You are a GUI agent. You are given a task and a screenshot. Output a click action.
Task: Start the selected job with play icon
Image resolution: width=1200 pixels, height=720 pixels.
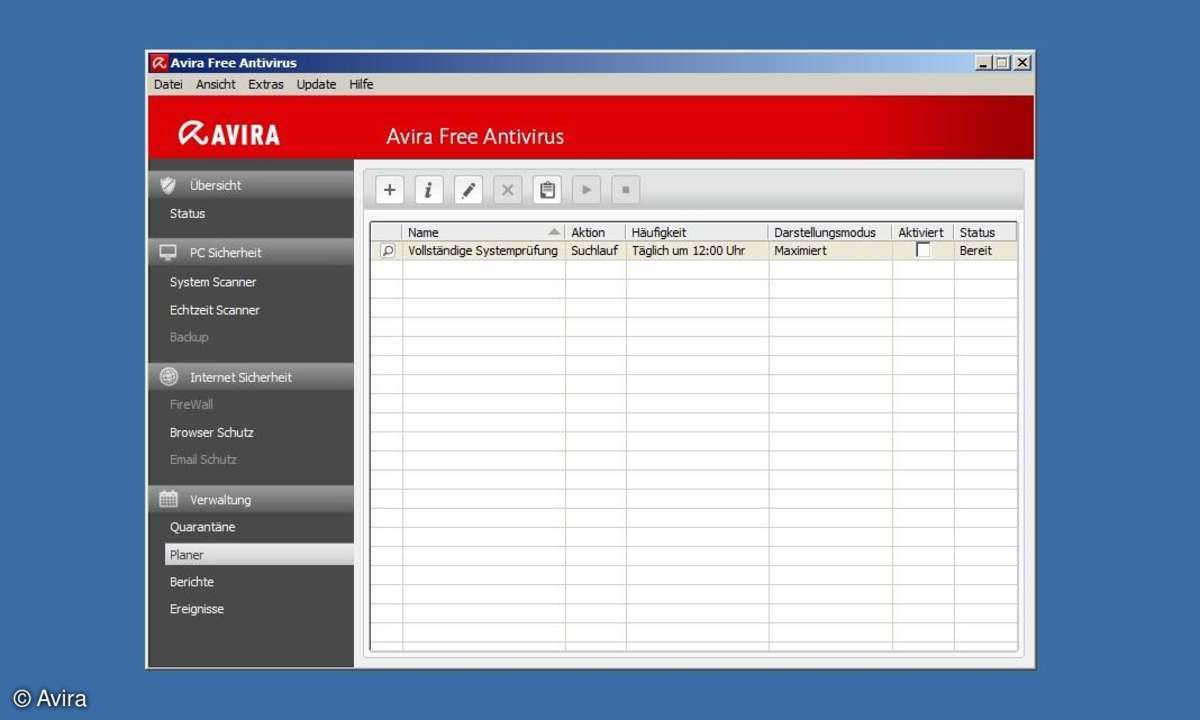[586, 190]
